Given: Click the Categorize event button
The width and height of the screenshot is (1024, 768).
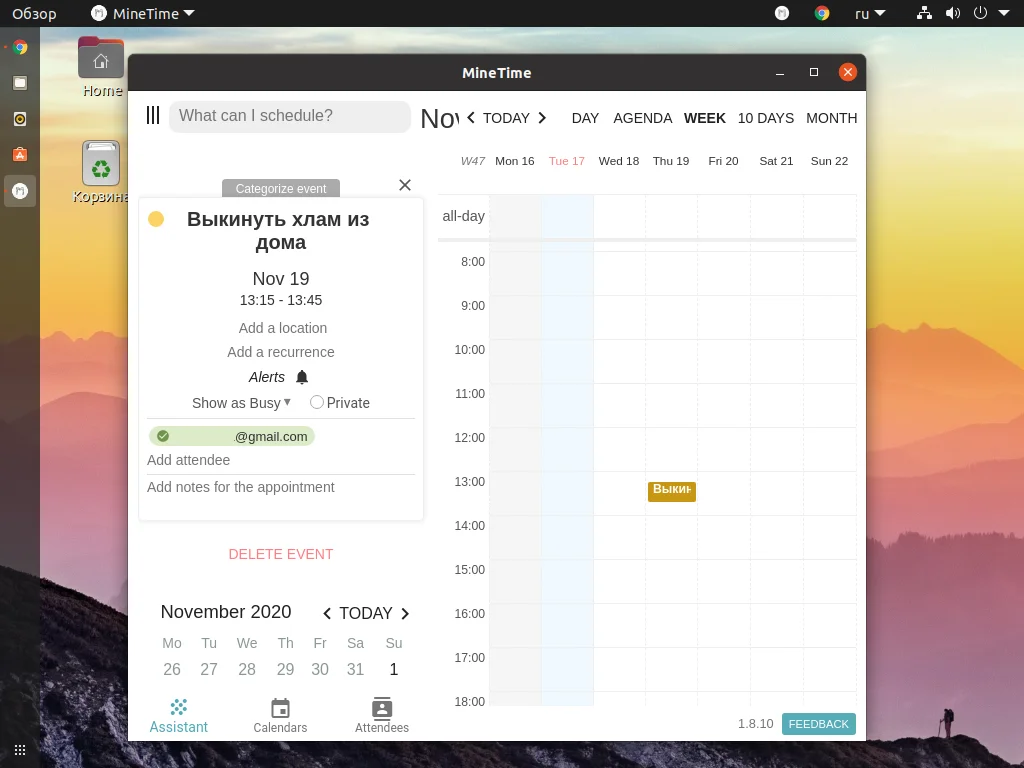Looking at the screenshot, I should 281,188.
